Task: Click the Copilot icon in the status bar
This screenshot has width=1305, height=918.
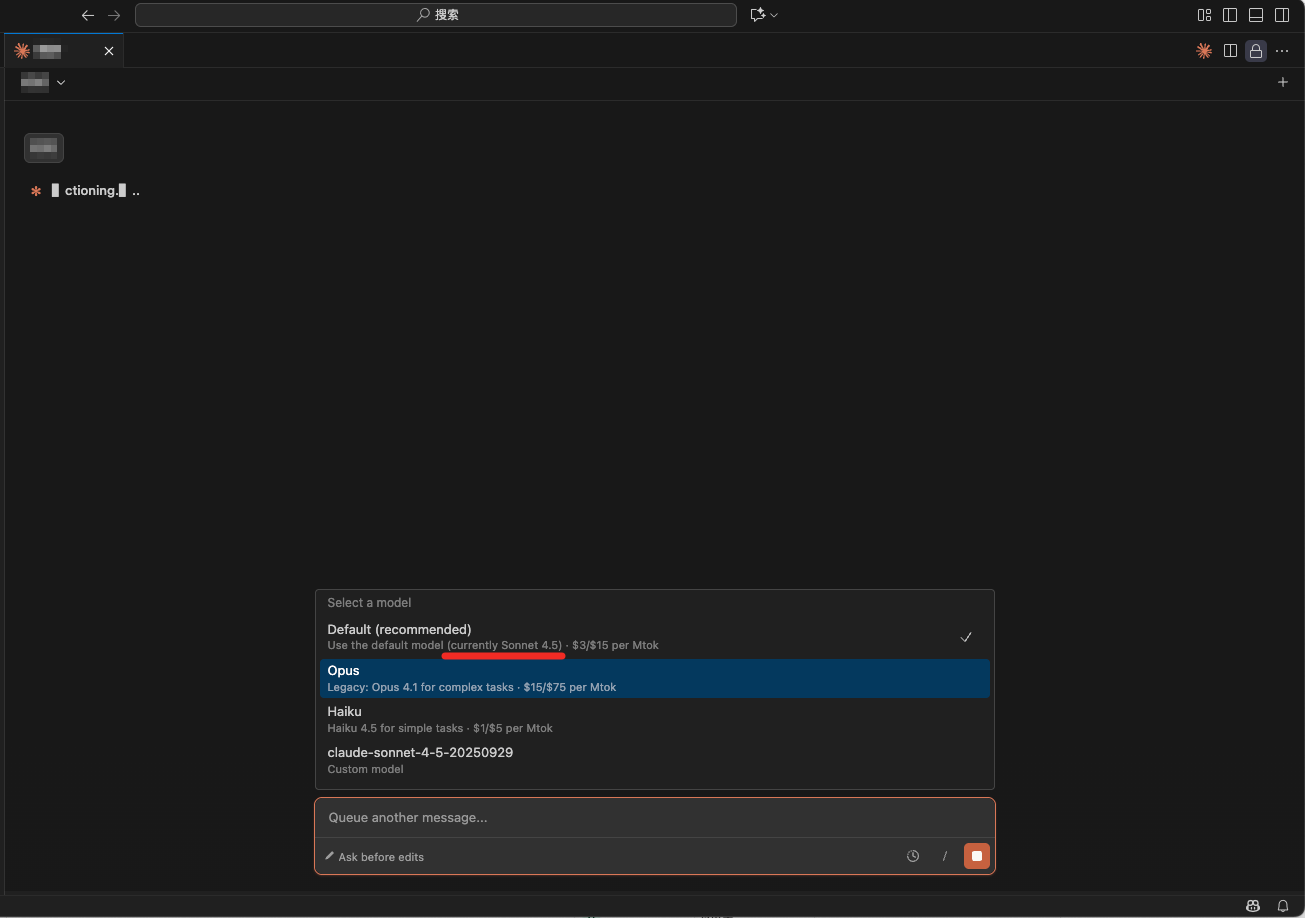Action: click(1253, 906)
